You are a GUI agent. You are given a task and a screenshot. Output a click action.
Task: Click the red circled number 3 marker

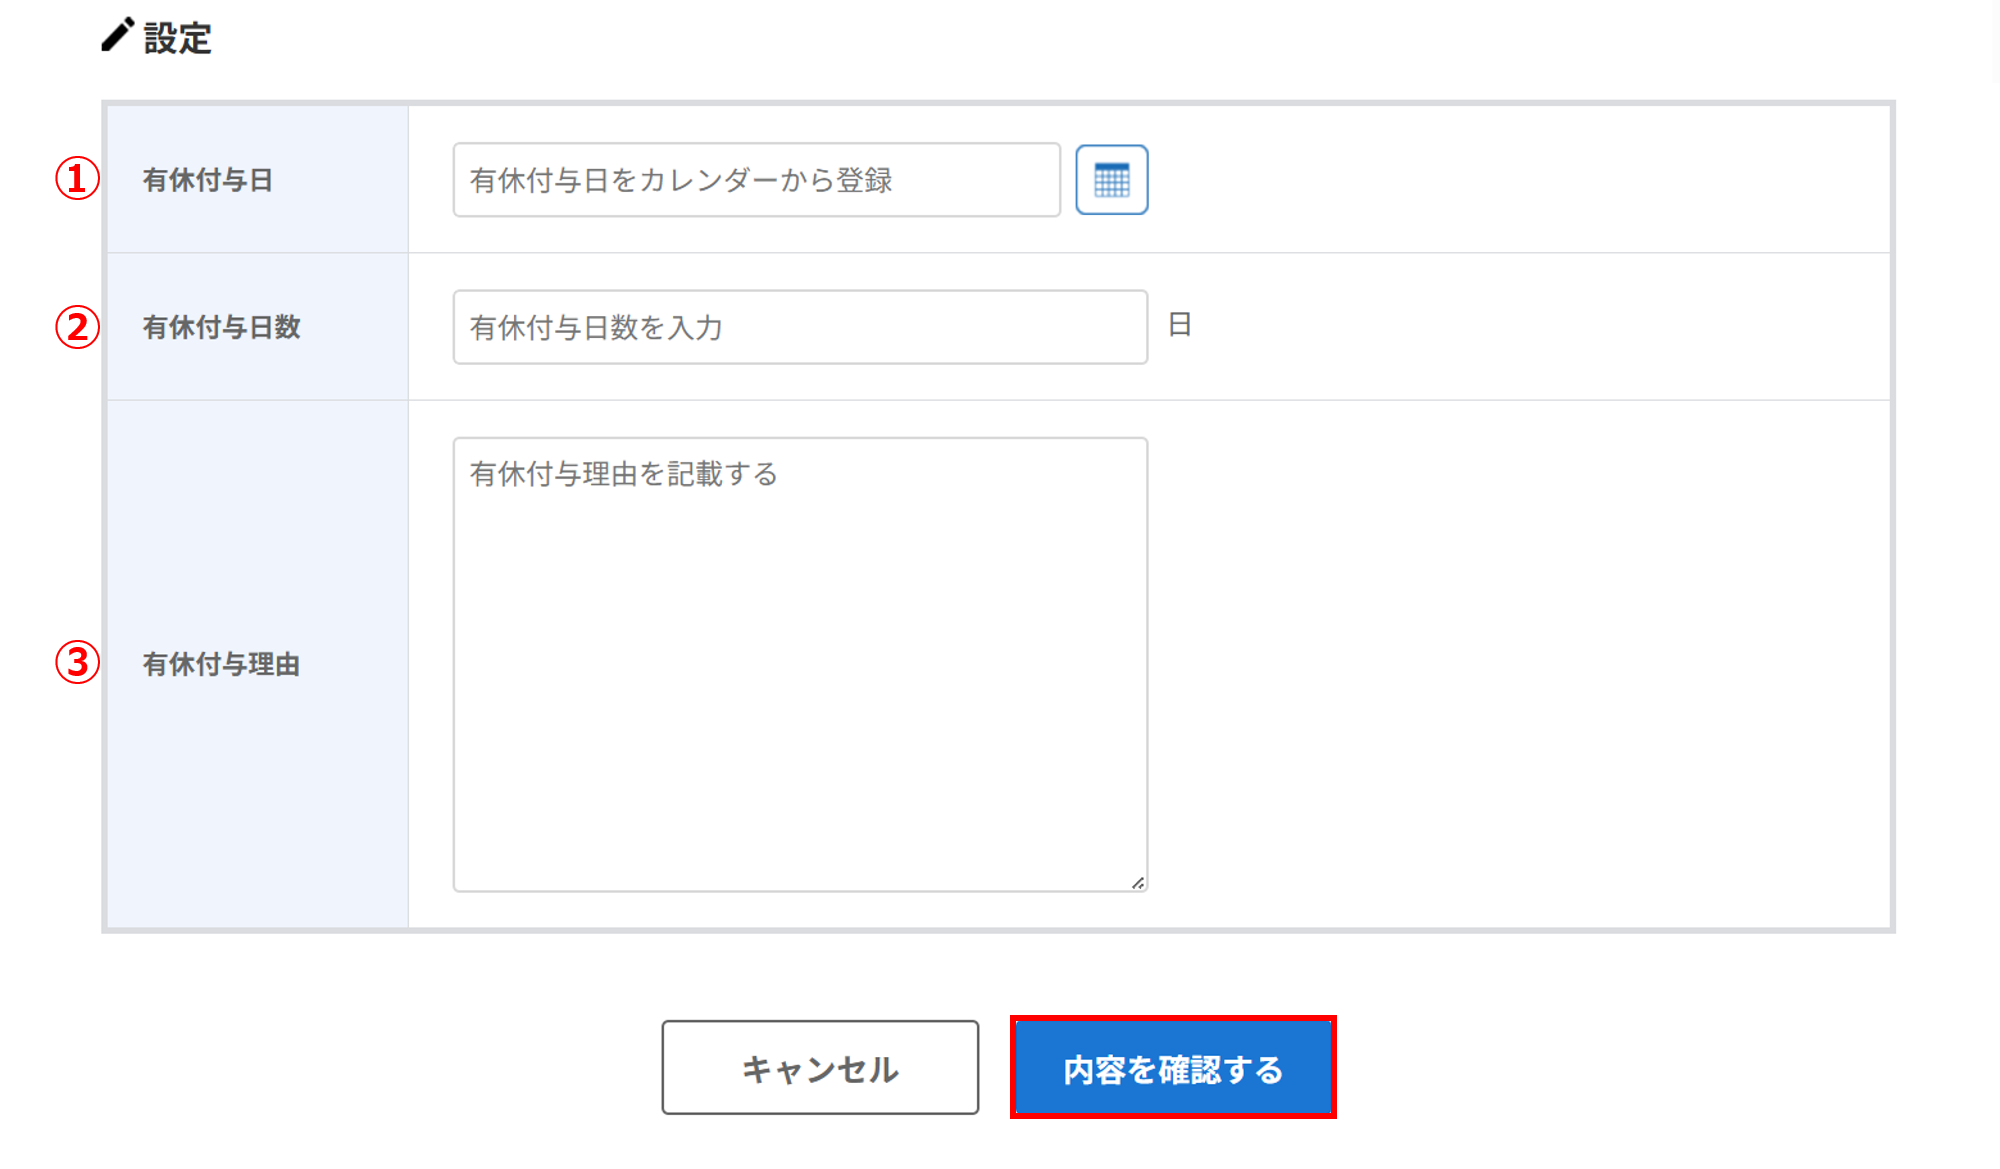click(x=77, y=662)
